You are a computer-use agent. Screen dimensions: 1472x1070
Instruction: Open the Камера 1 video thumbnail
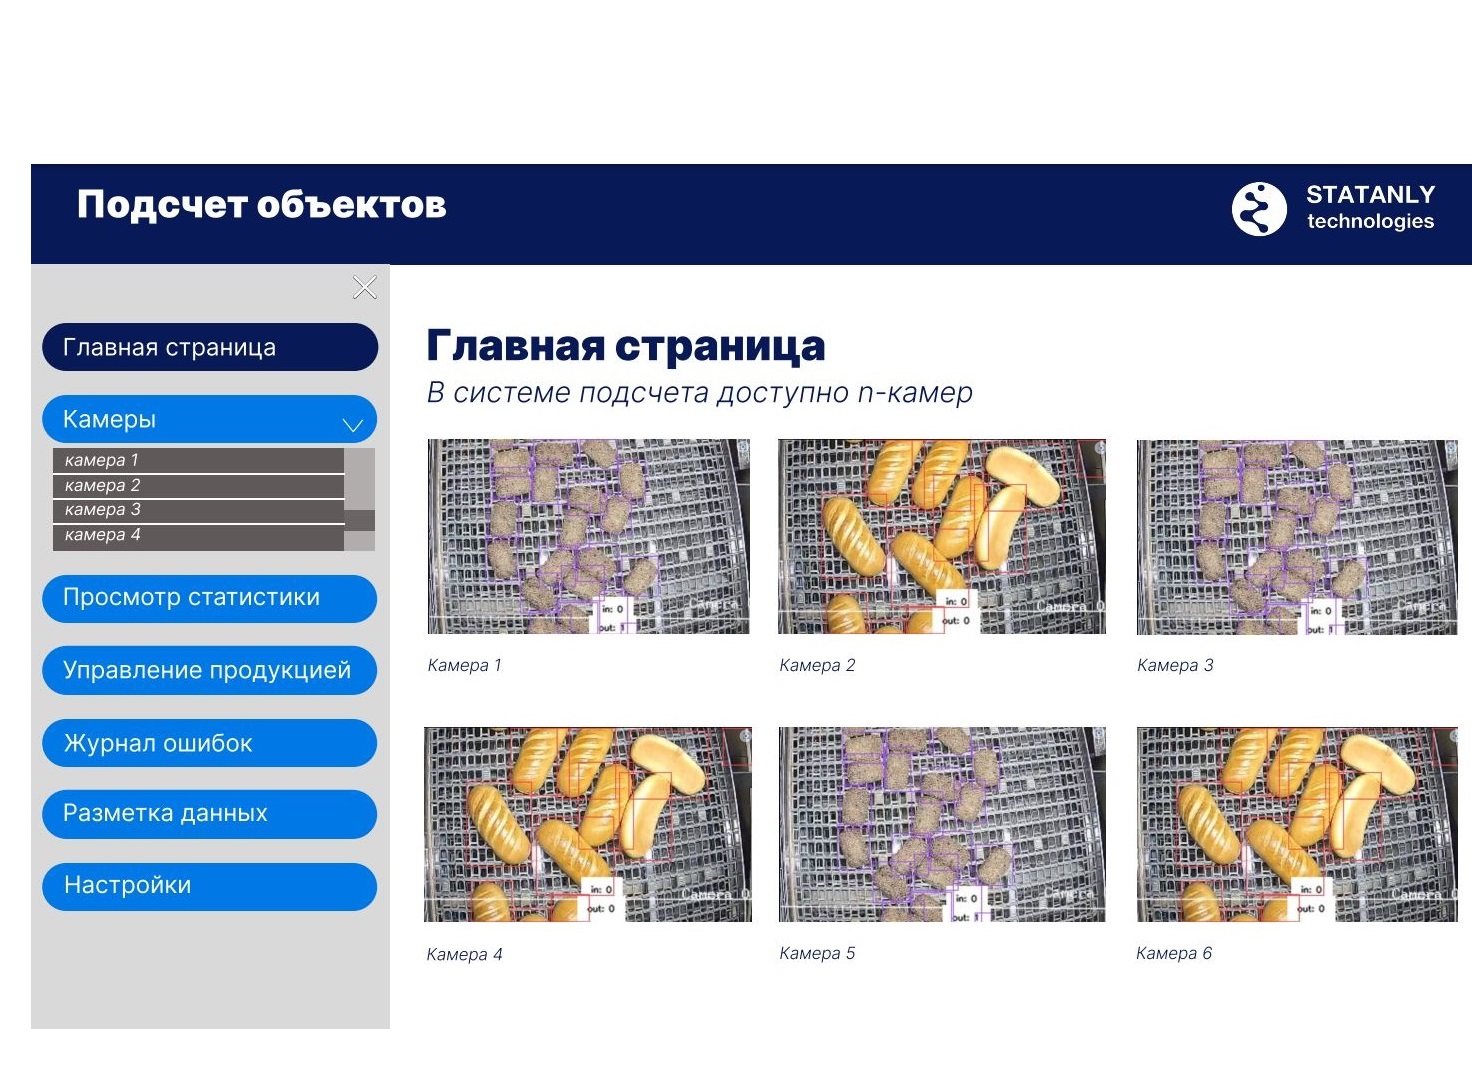[588, 536]
